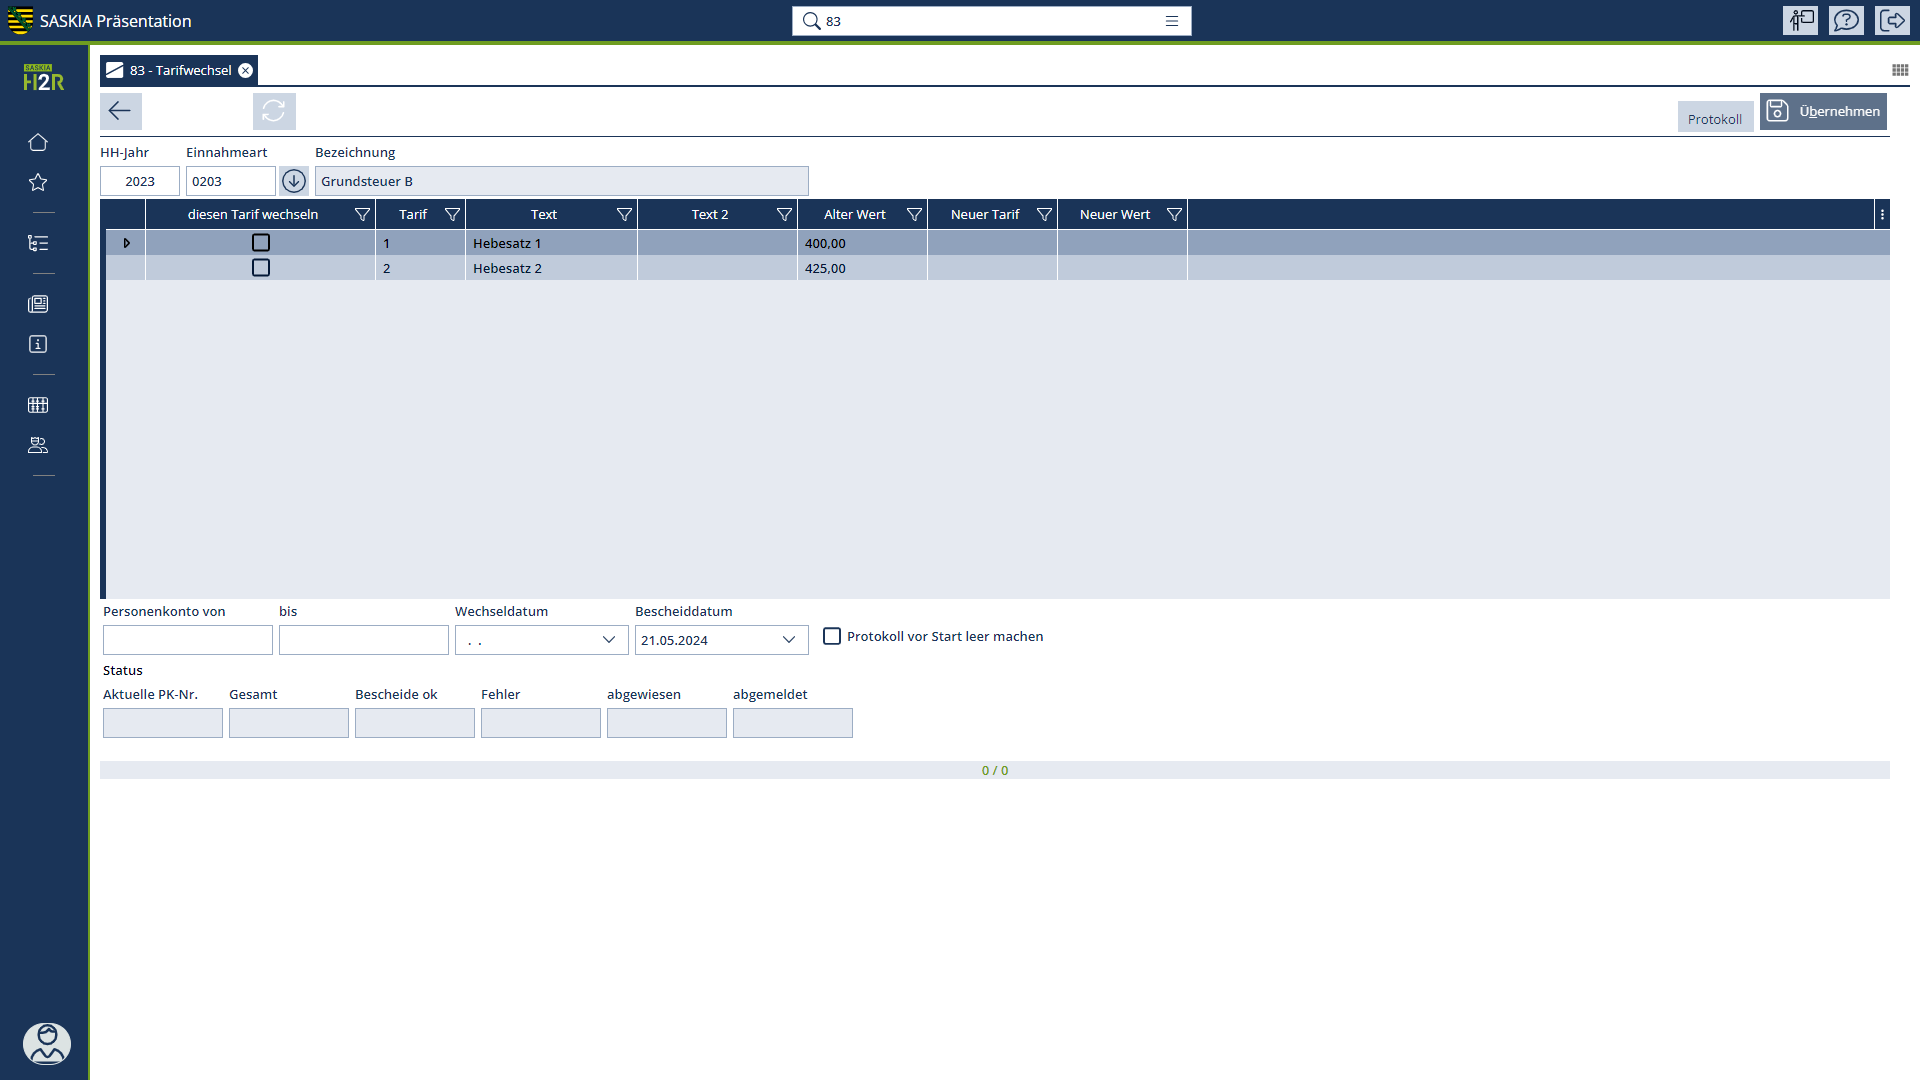
Task: Open grid view icon at far right
Action: (1900, 70)
